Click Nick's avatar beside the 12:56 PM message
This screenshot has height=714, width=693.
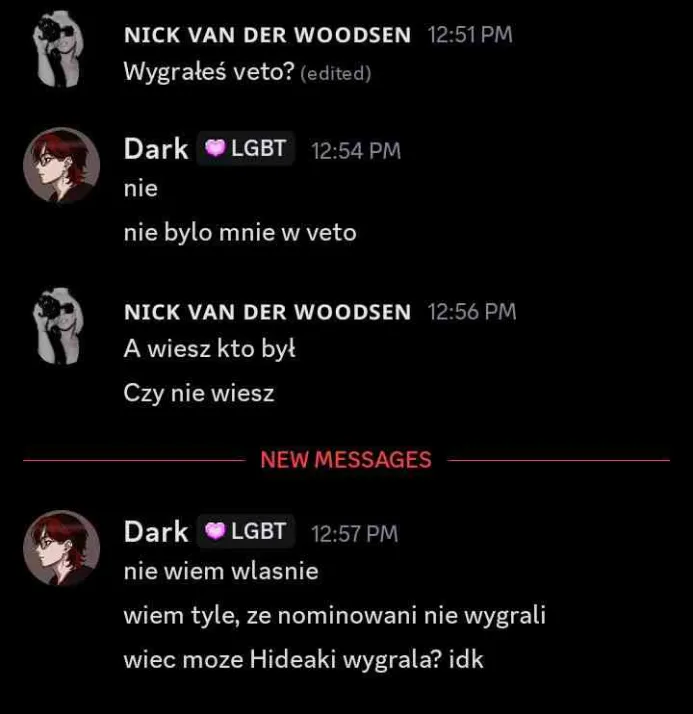(59, 326)
